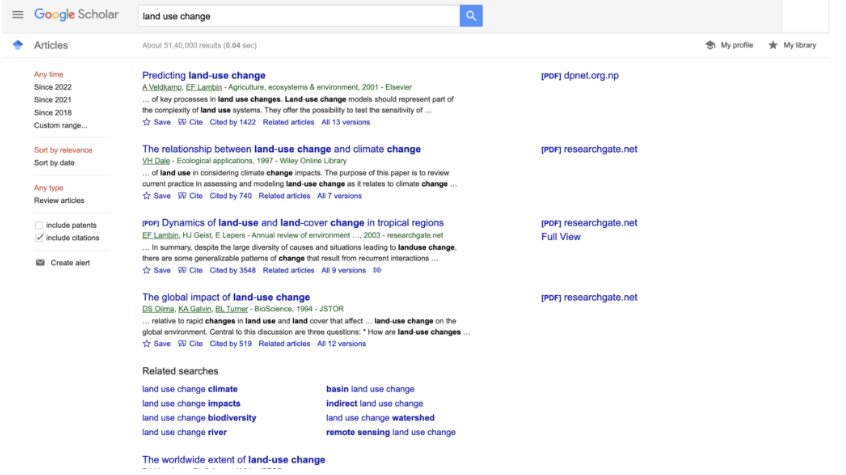Filter by Review articles type
The height and width of the screenshot is (475, 846).
pos(59,201)
